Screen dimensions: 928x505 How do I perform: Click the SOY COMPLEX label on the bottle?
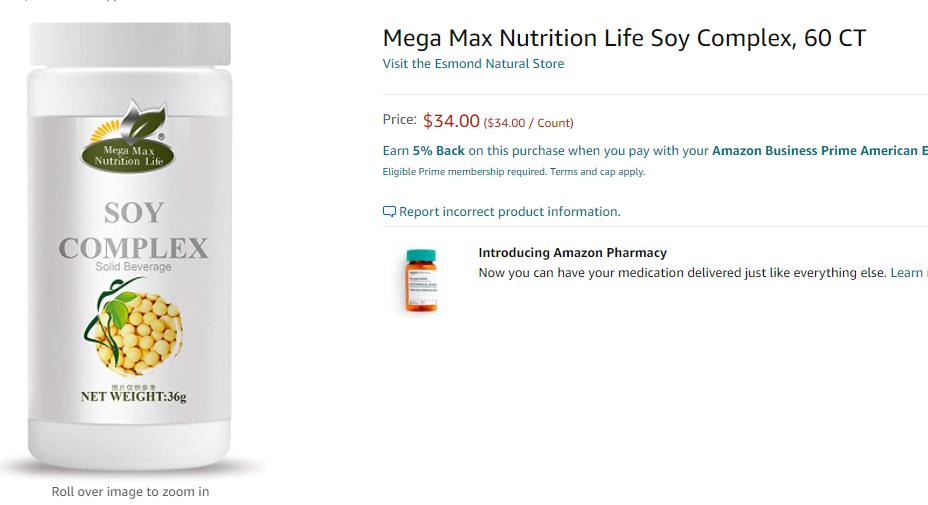tap(133, 232)
